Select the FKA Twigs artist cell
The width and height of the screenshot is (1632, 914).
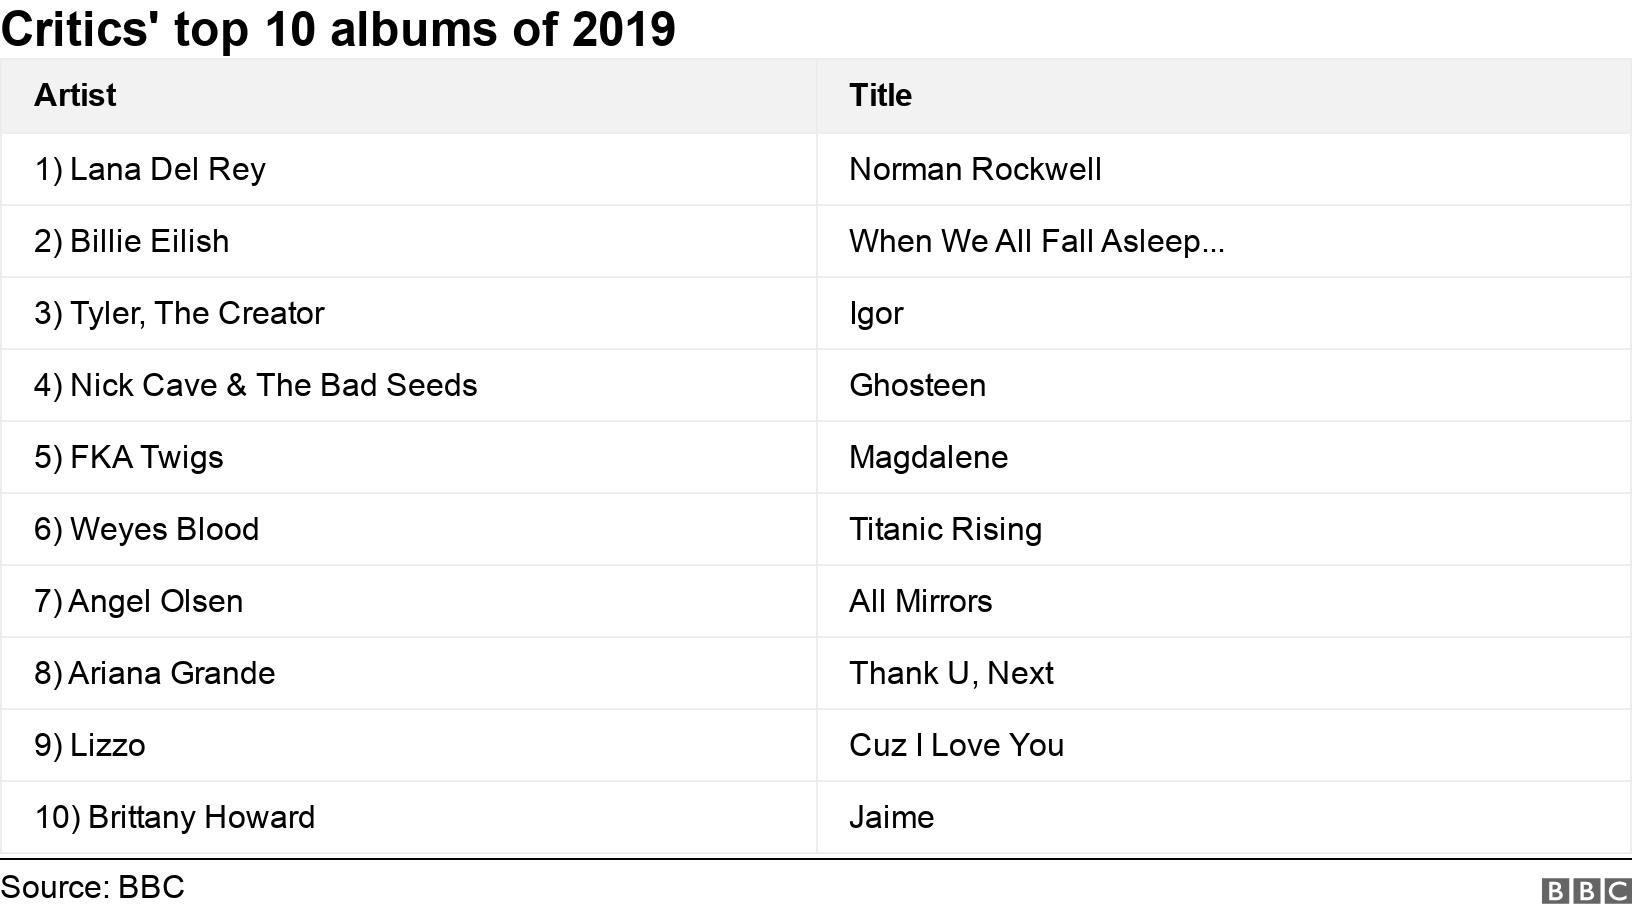pyautogui.click(x=129, y=457)
